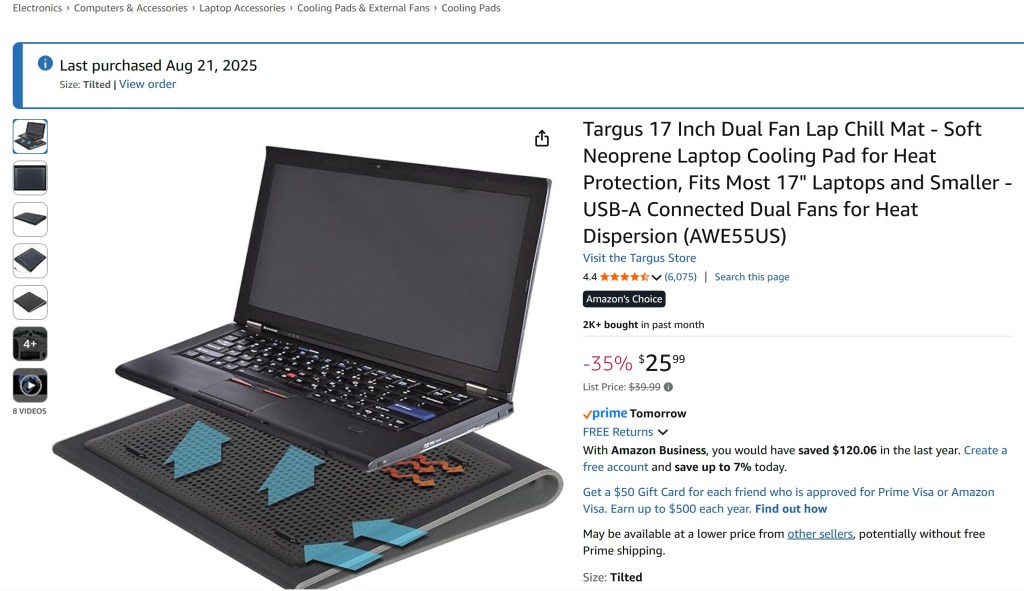Click the View order link

(148, 84)
